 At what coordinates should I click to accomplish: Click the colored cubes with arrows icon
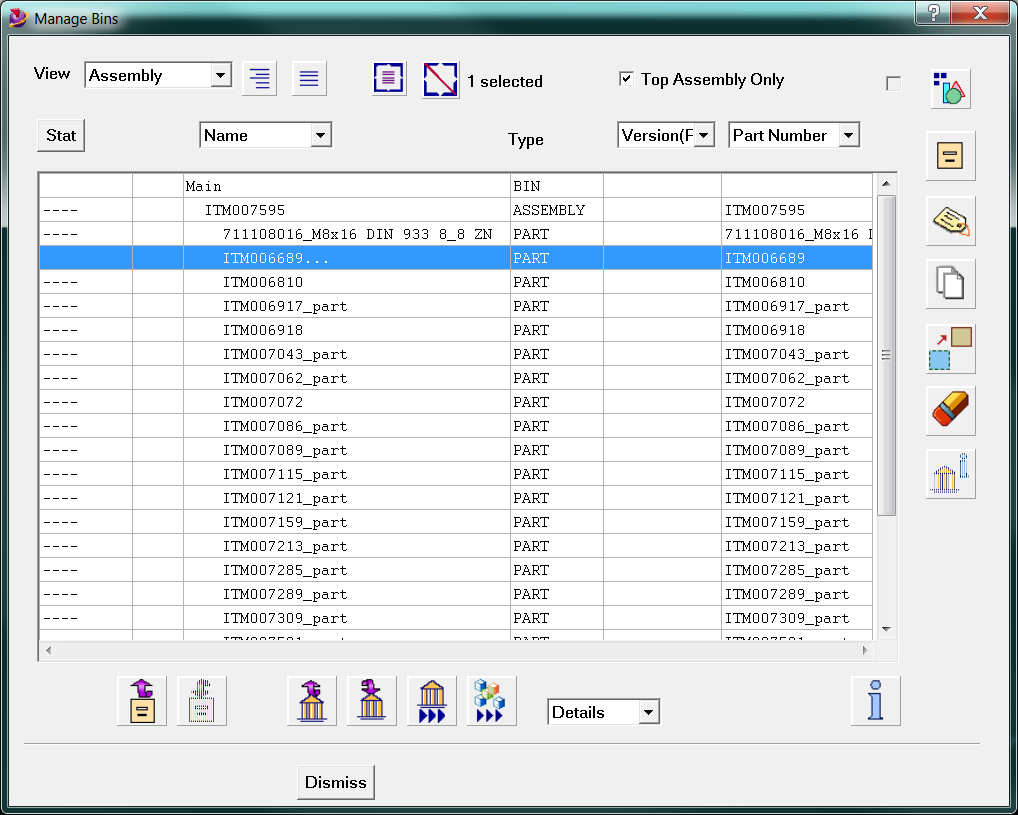click(491, 701)
